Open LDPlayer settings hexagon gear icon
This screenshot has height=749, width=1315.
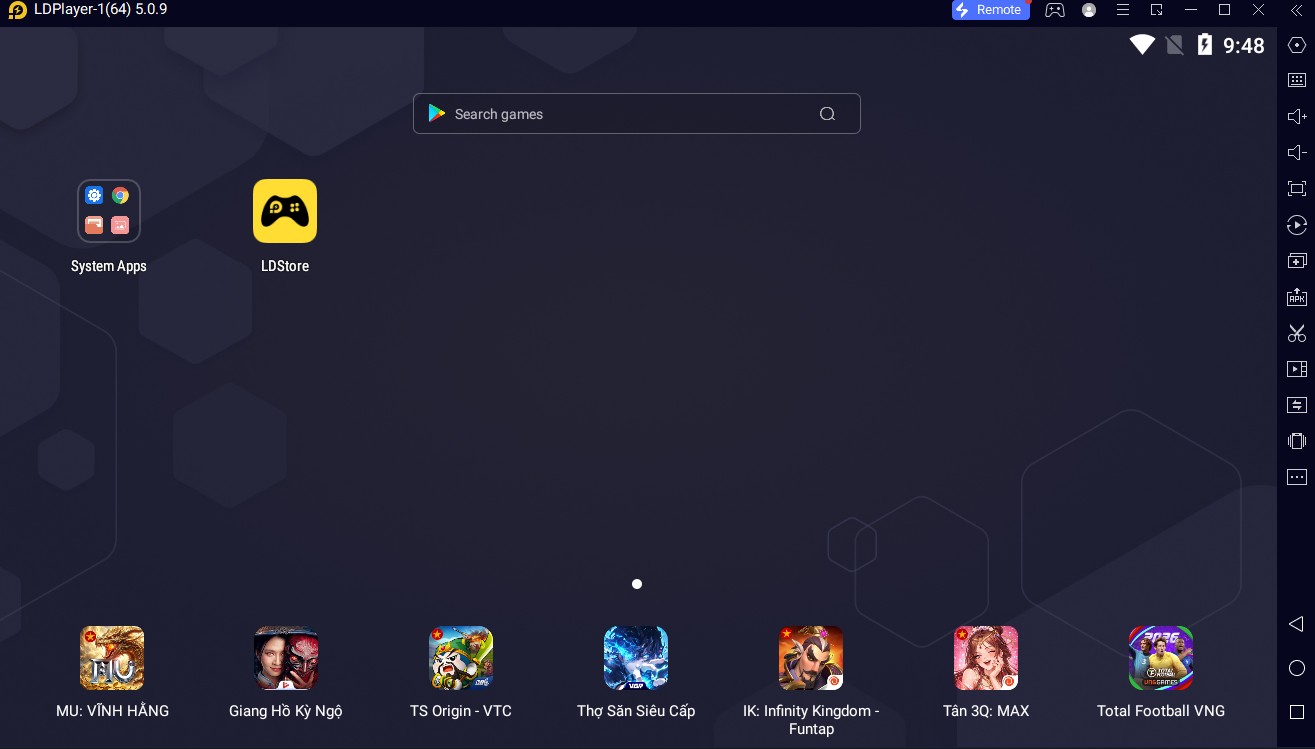(x=1297, y=45)
